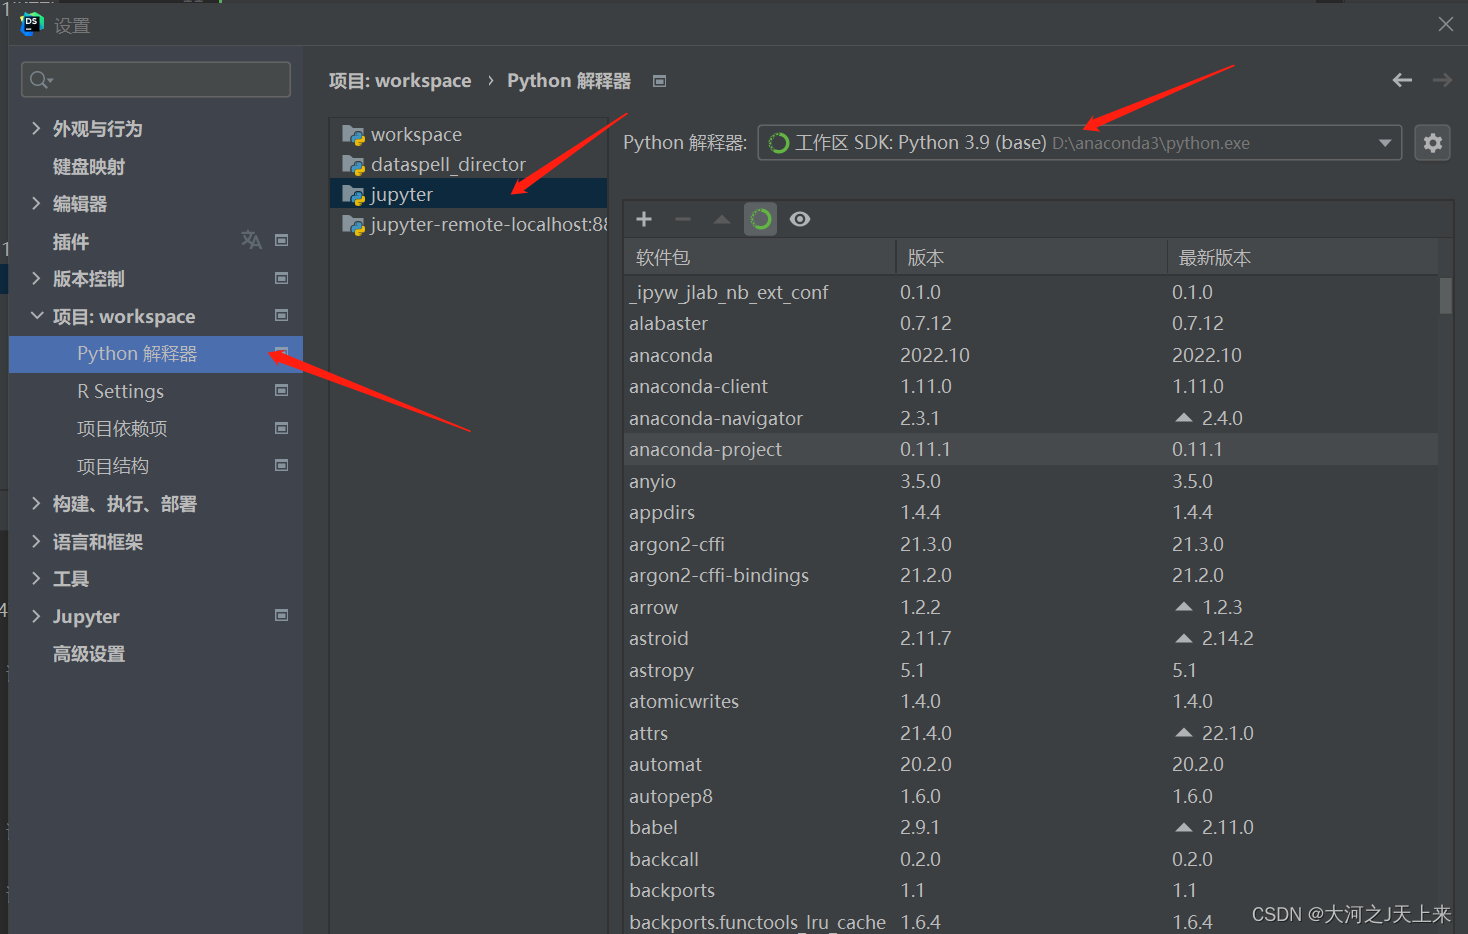Click the translation icon next to 插件
The image size is (1468, 934).
tap(251, 241)
